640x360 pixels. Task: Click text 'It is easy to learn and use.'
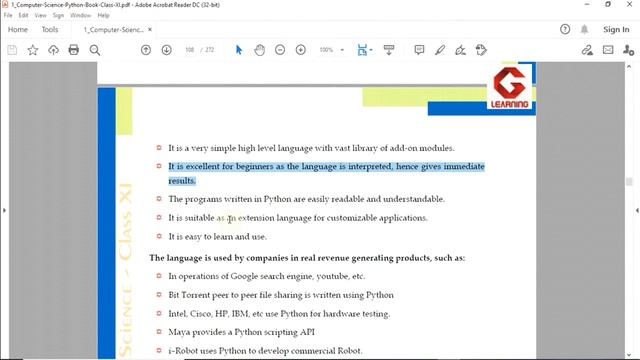coord(218,237)
